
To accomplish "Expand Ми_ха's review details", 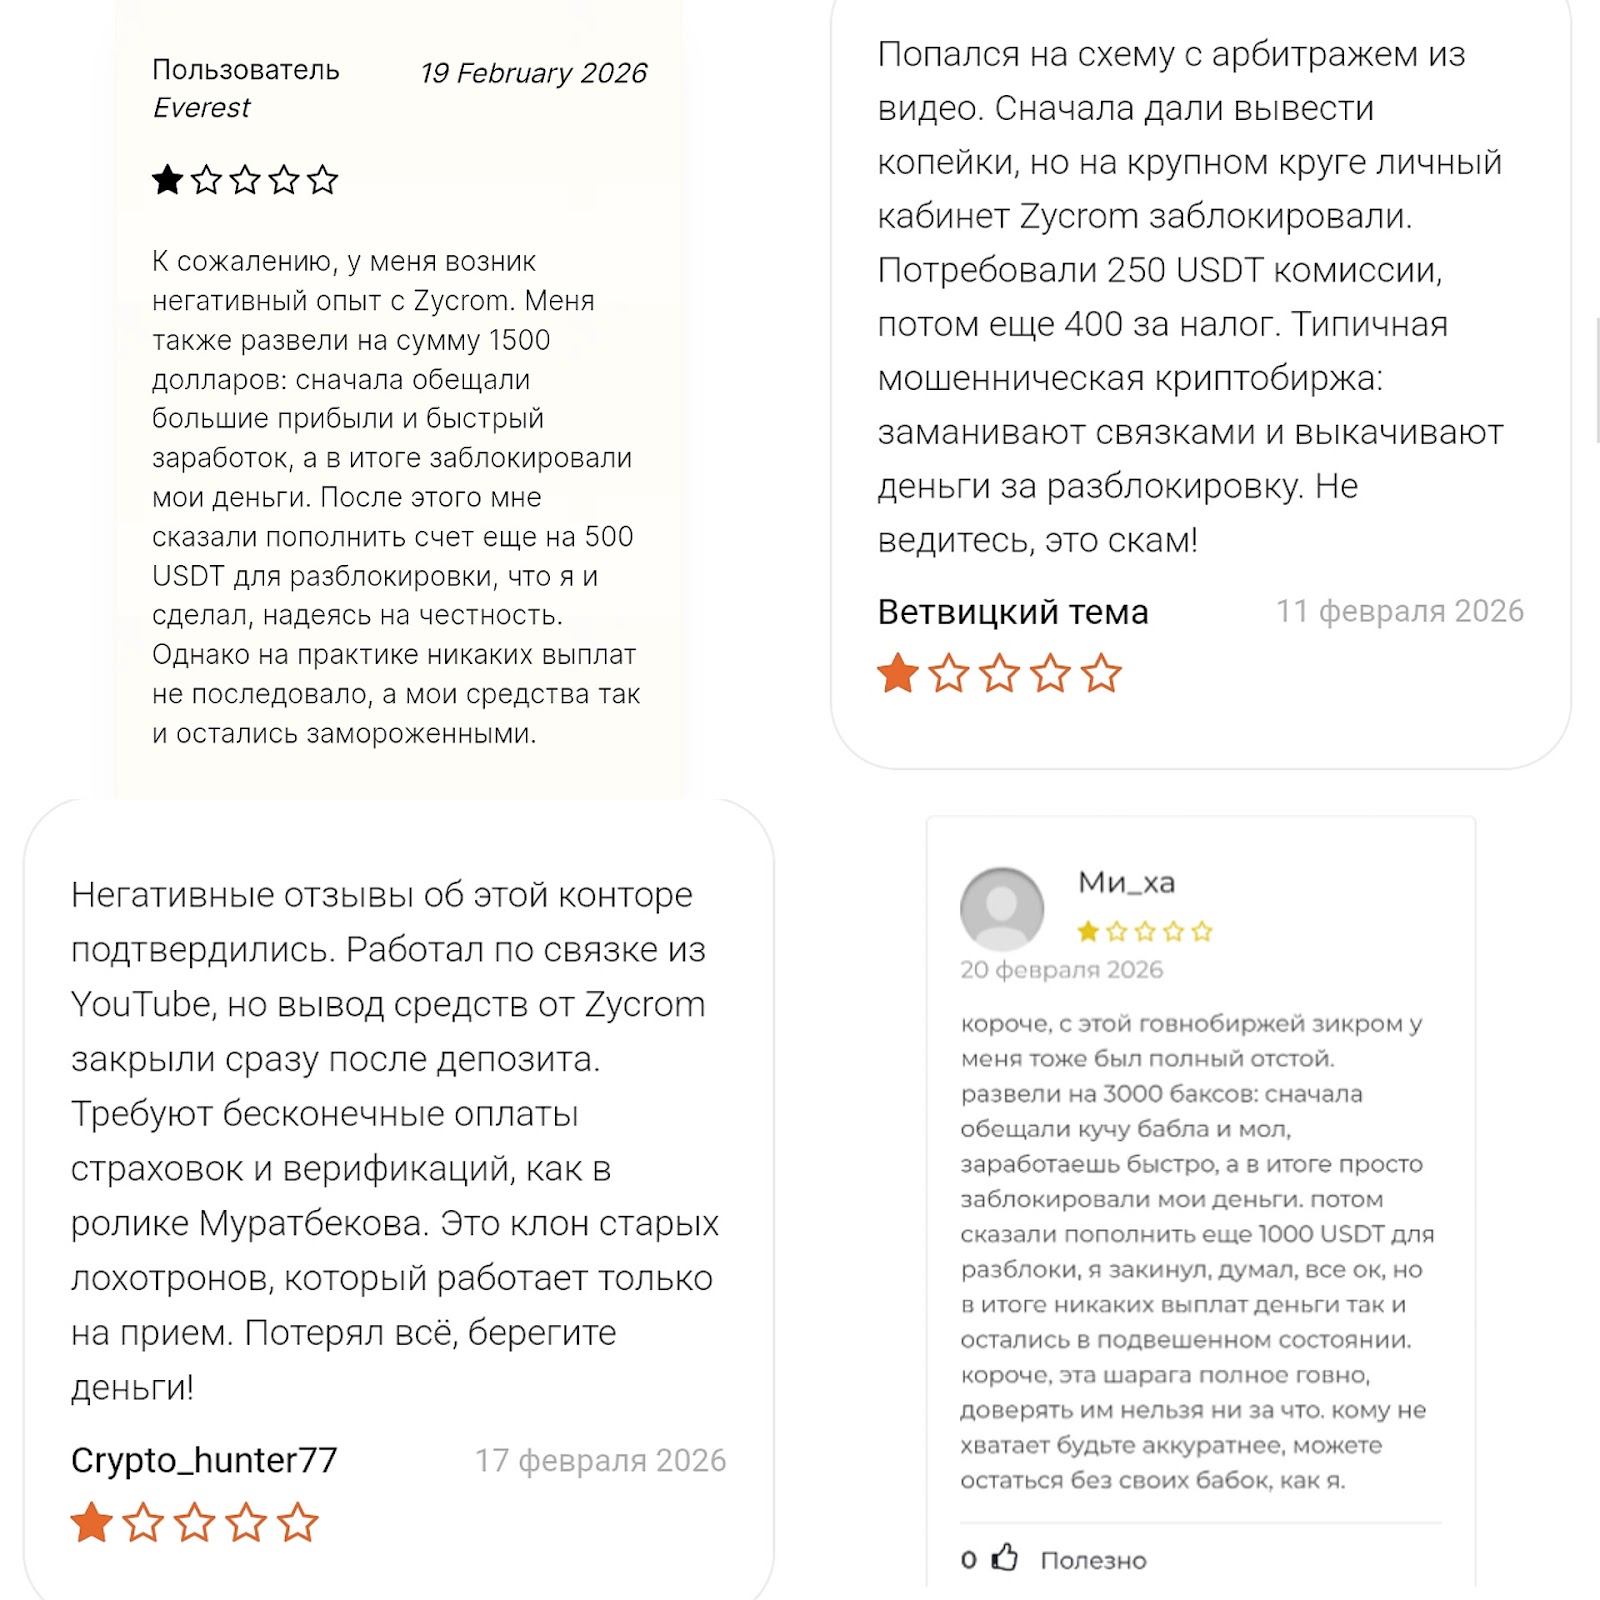I will pos(1190,1200).
